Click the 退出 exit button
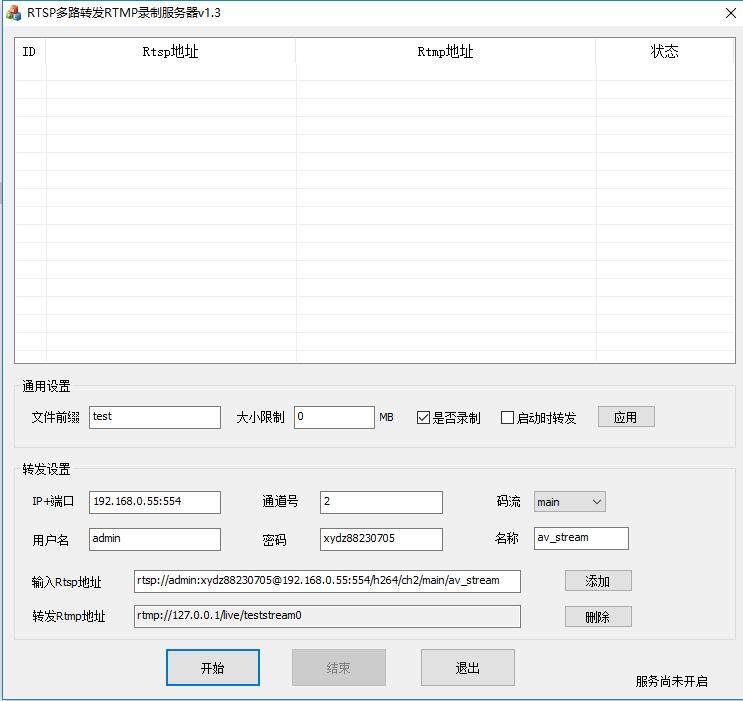This screenshot has height=701, width=743. pos(468,668)
